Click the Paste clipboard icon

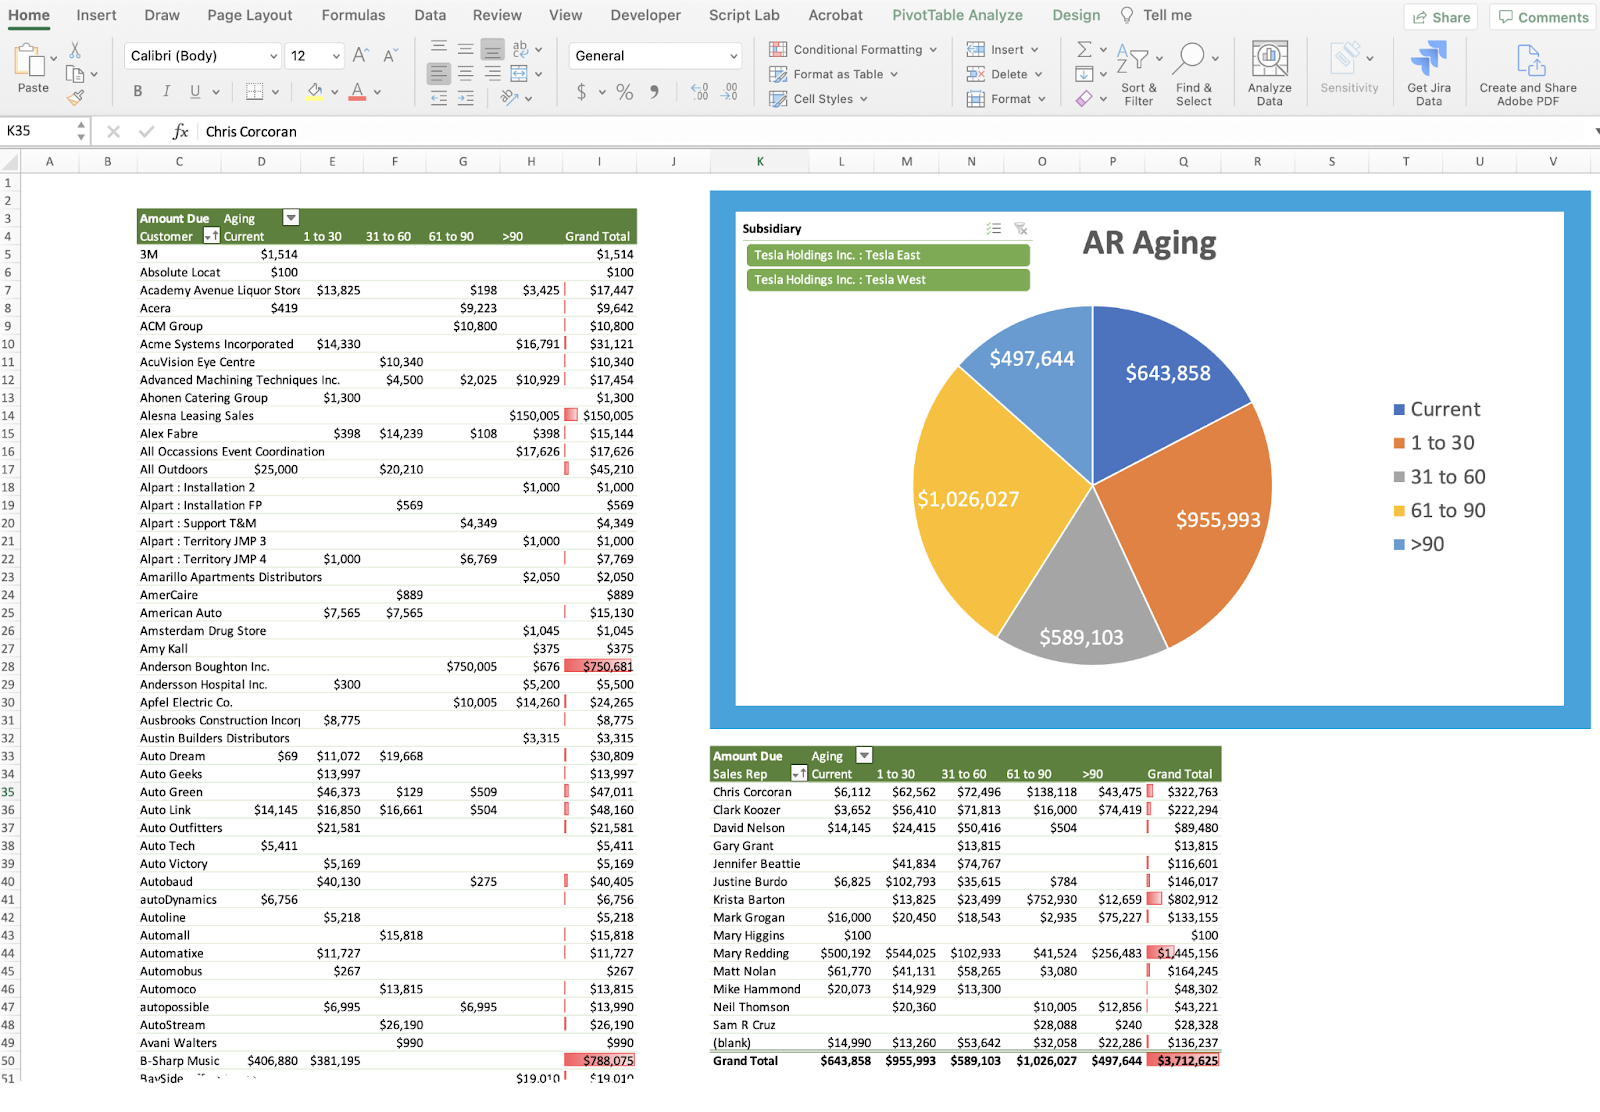click(29, 62)
